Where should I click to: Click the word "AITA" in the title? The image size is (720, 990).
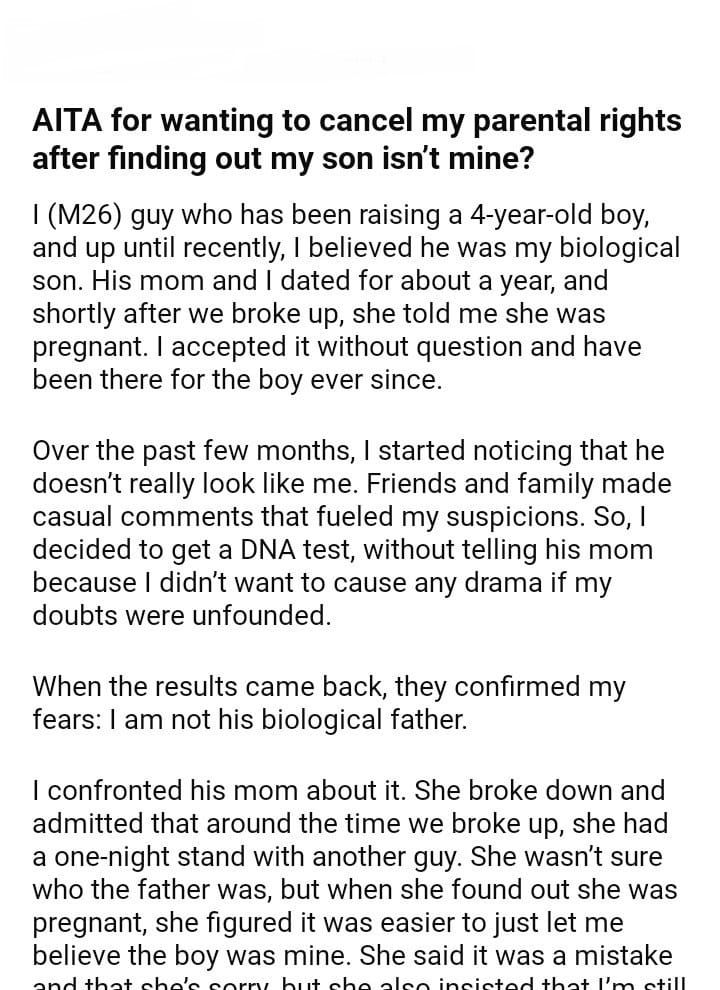67,121
